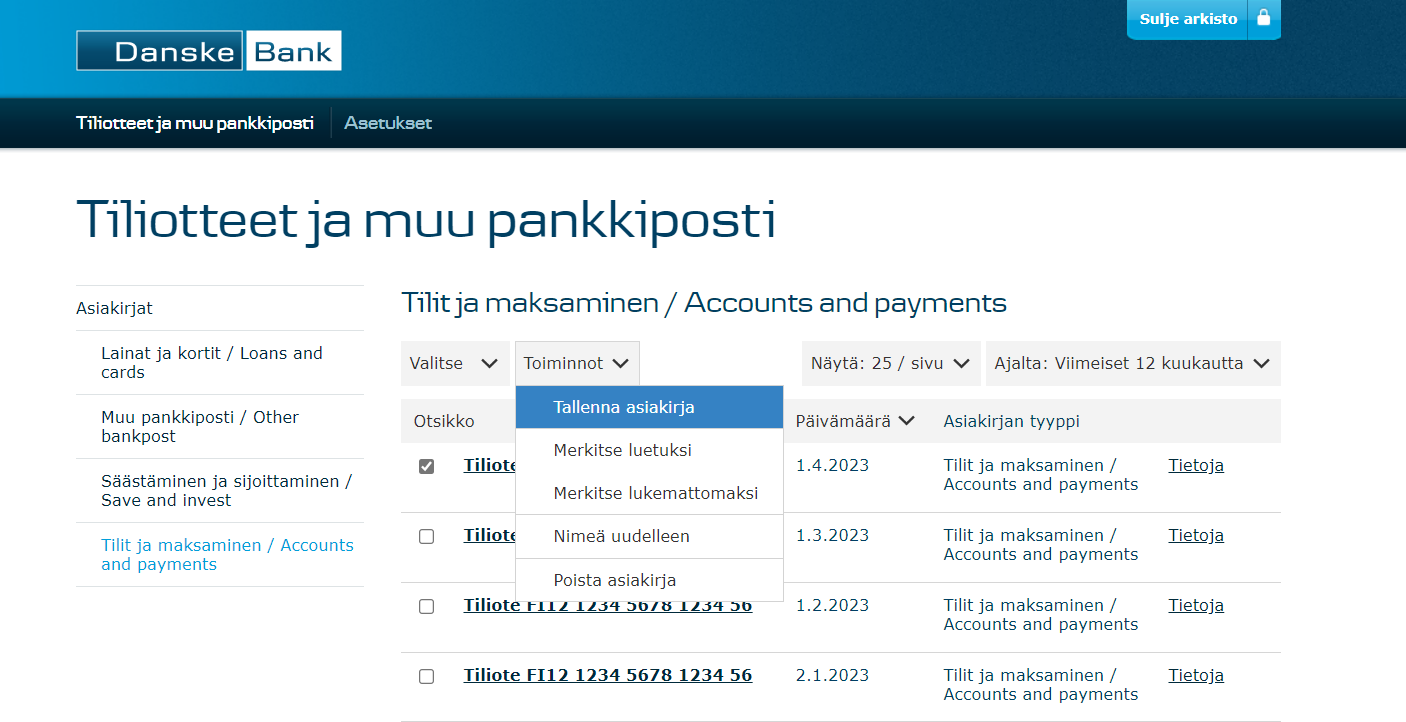This screenshot has width=1406, height=722.
Task: Expand the Ajalta: Viimeiset 12 kuukautta filter
Action: (1132, 364)
